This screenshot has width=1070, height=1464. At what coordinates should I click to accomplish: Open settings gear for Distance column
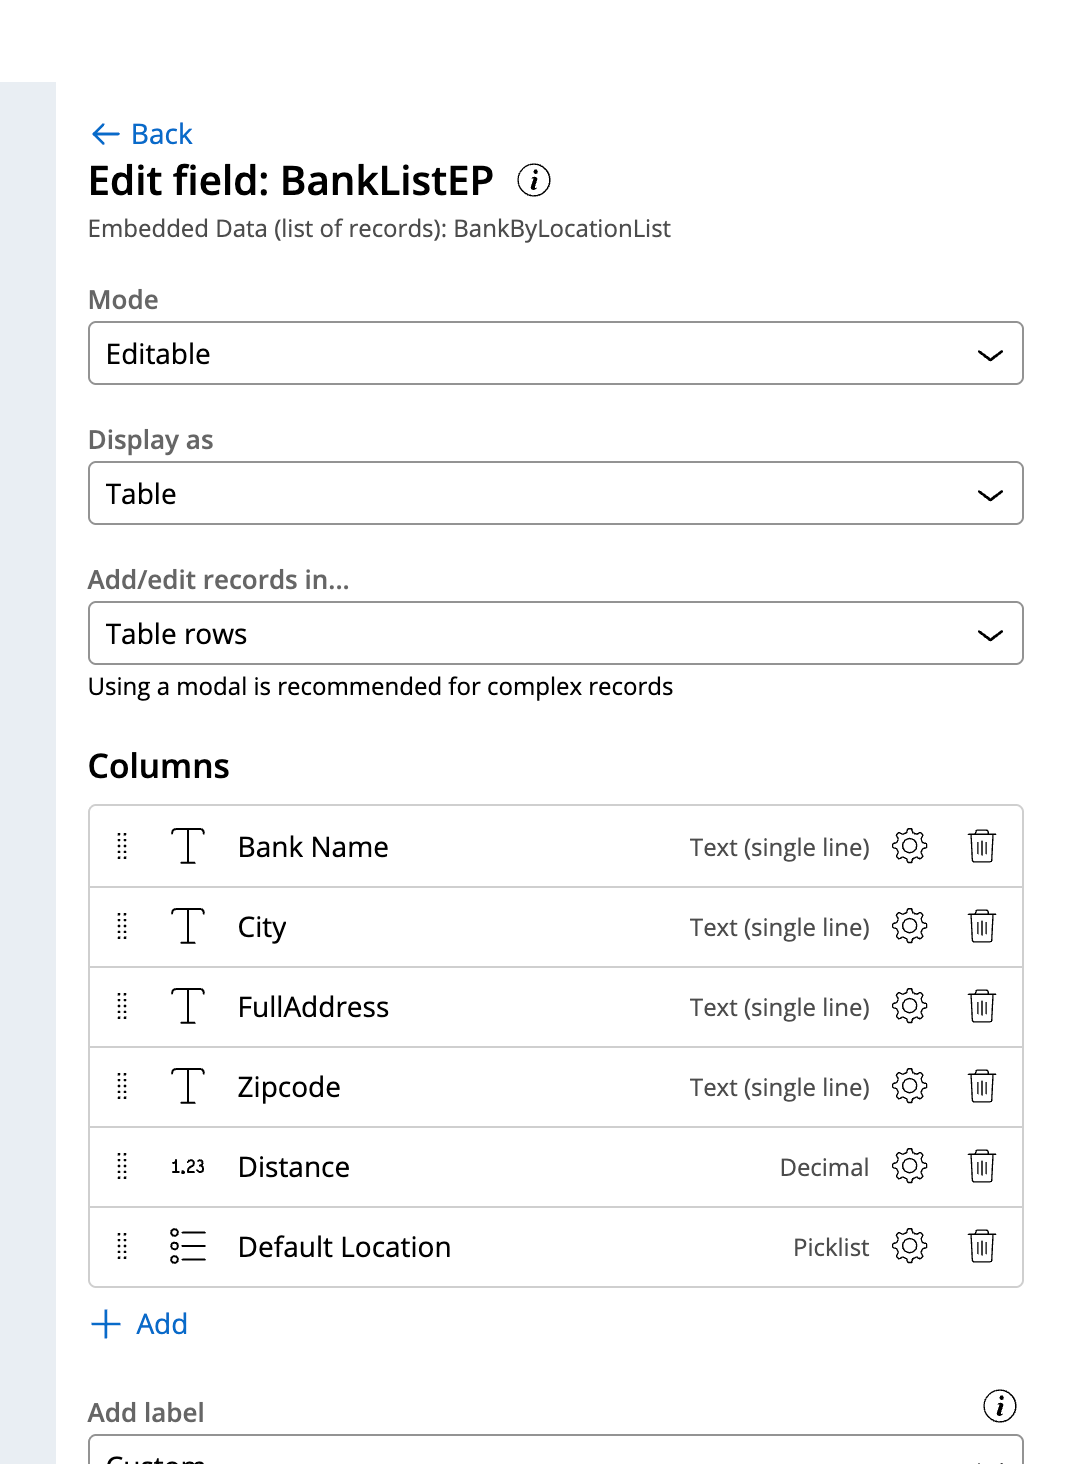910,1166
